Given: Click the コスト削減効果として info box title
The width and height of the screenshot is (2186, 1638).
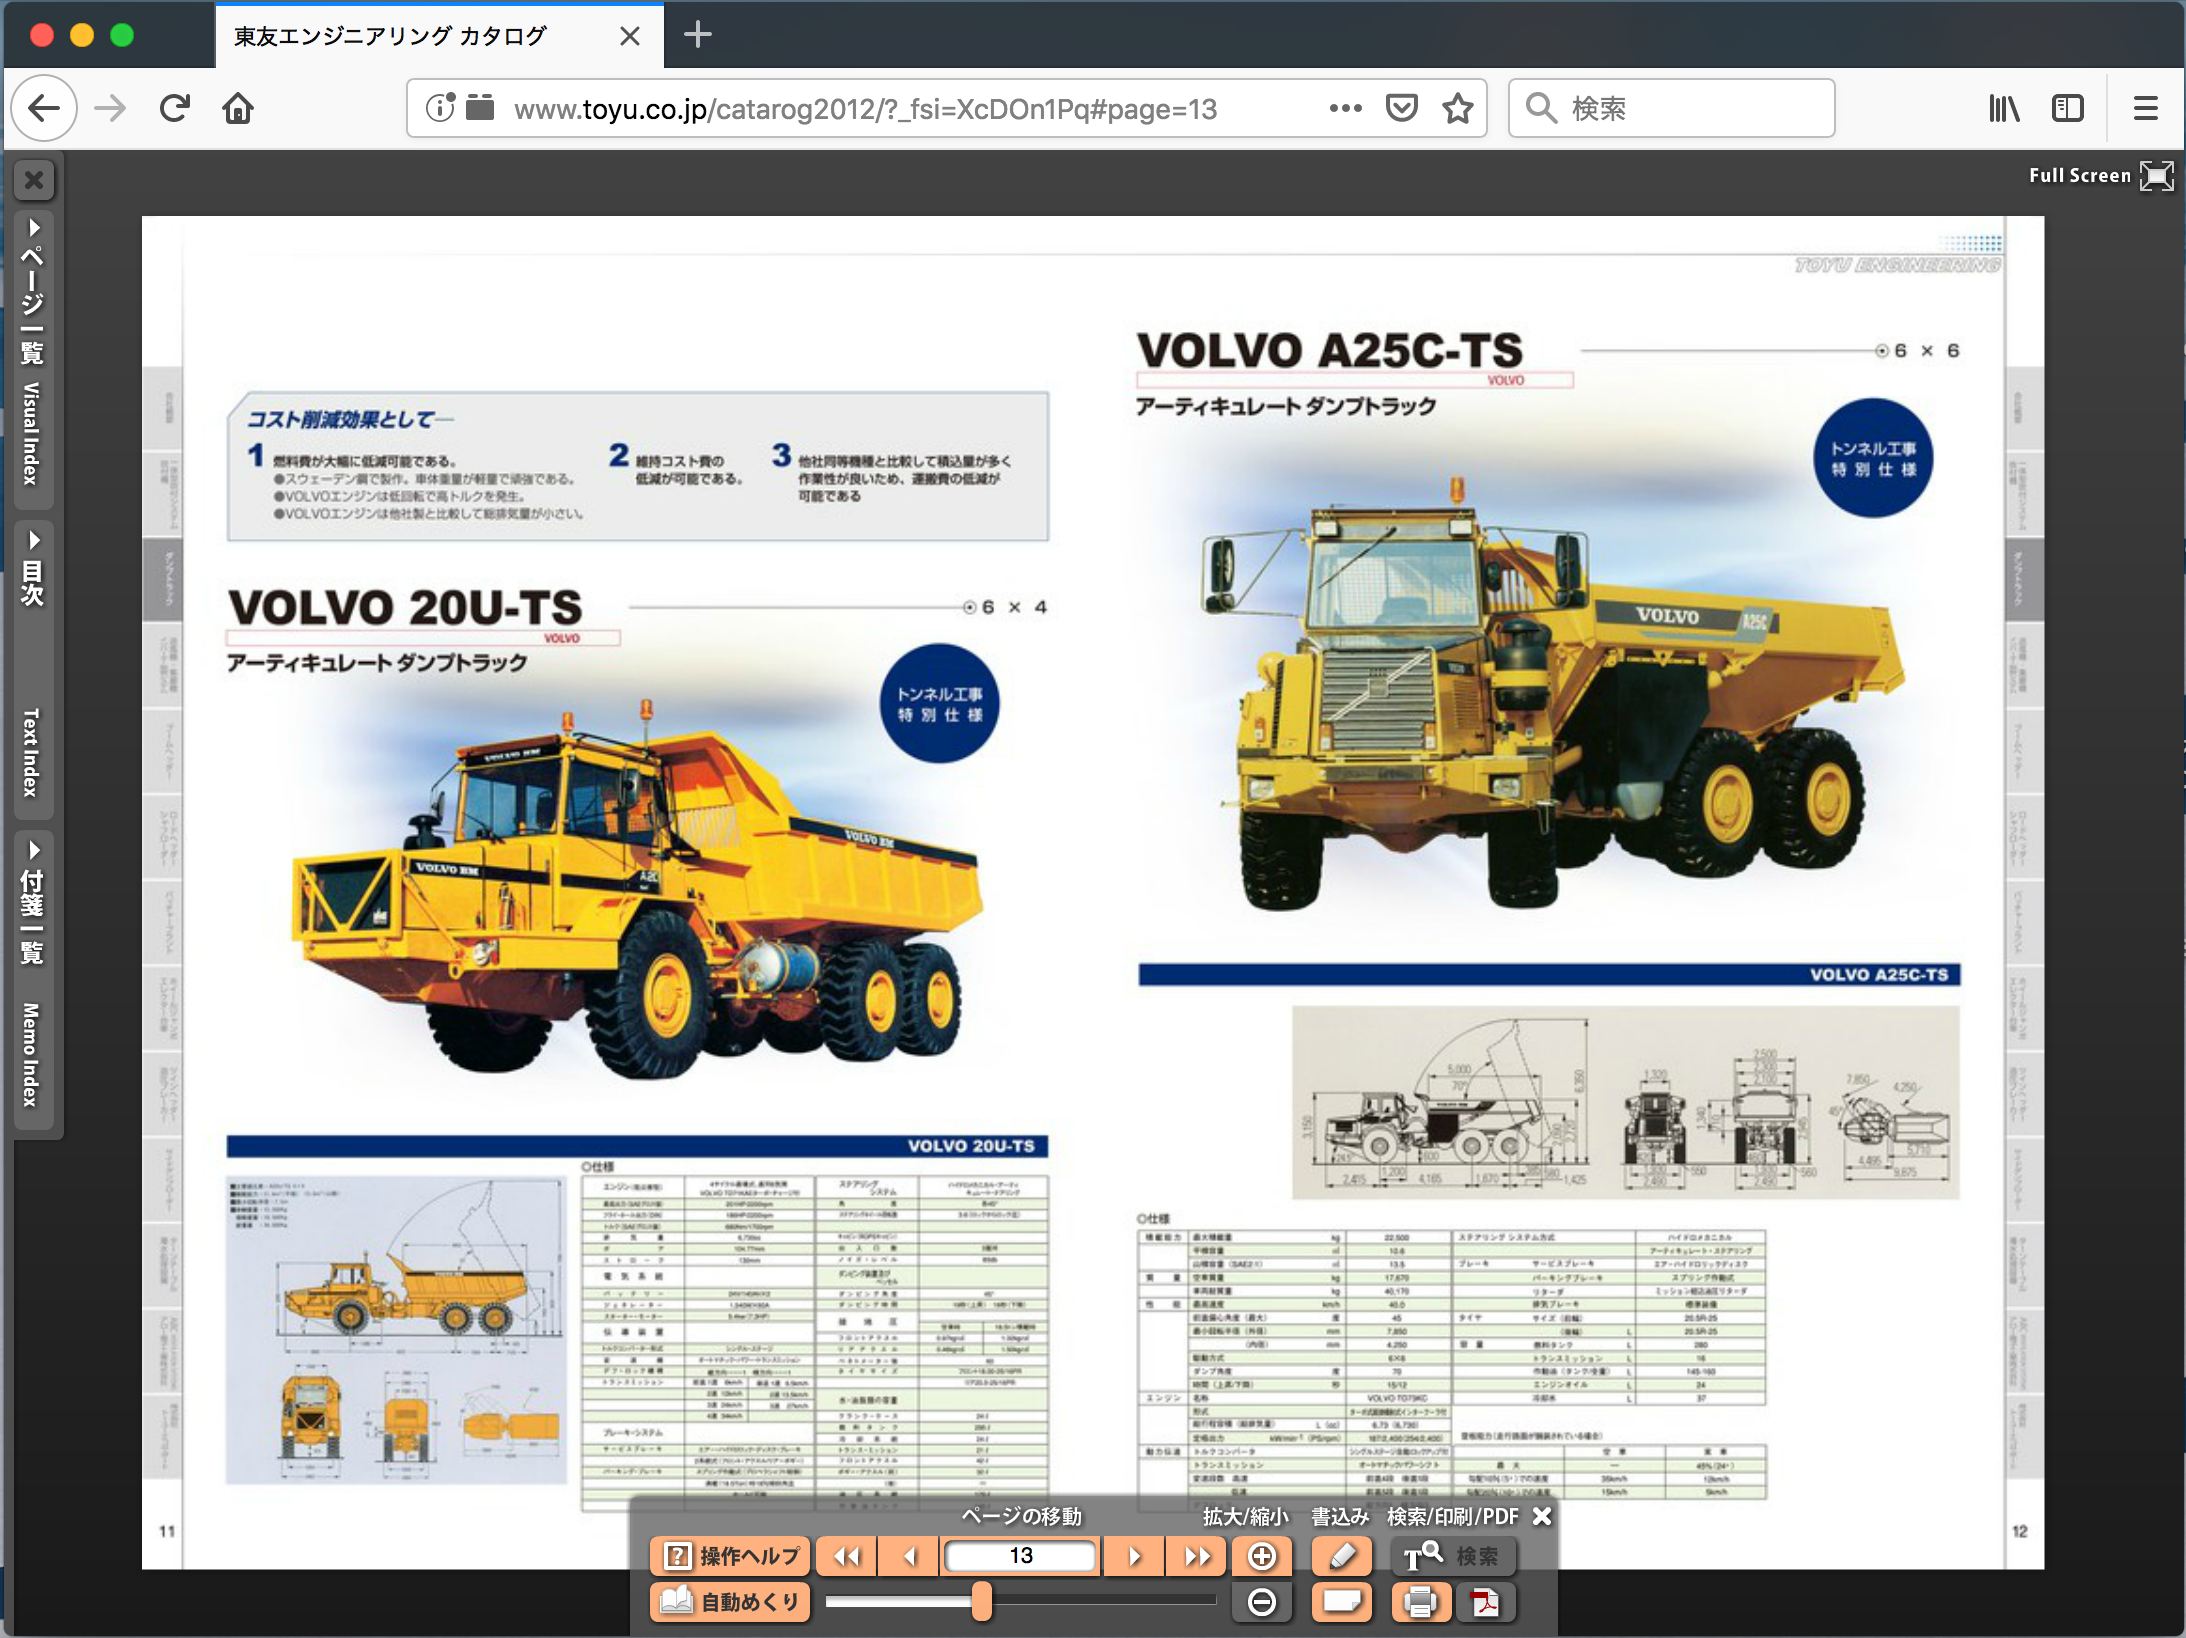Looking at the screenshot, I should pyautogui.click(x=349, y=419).
